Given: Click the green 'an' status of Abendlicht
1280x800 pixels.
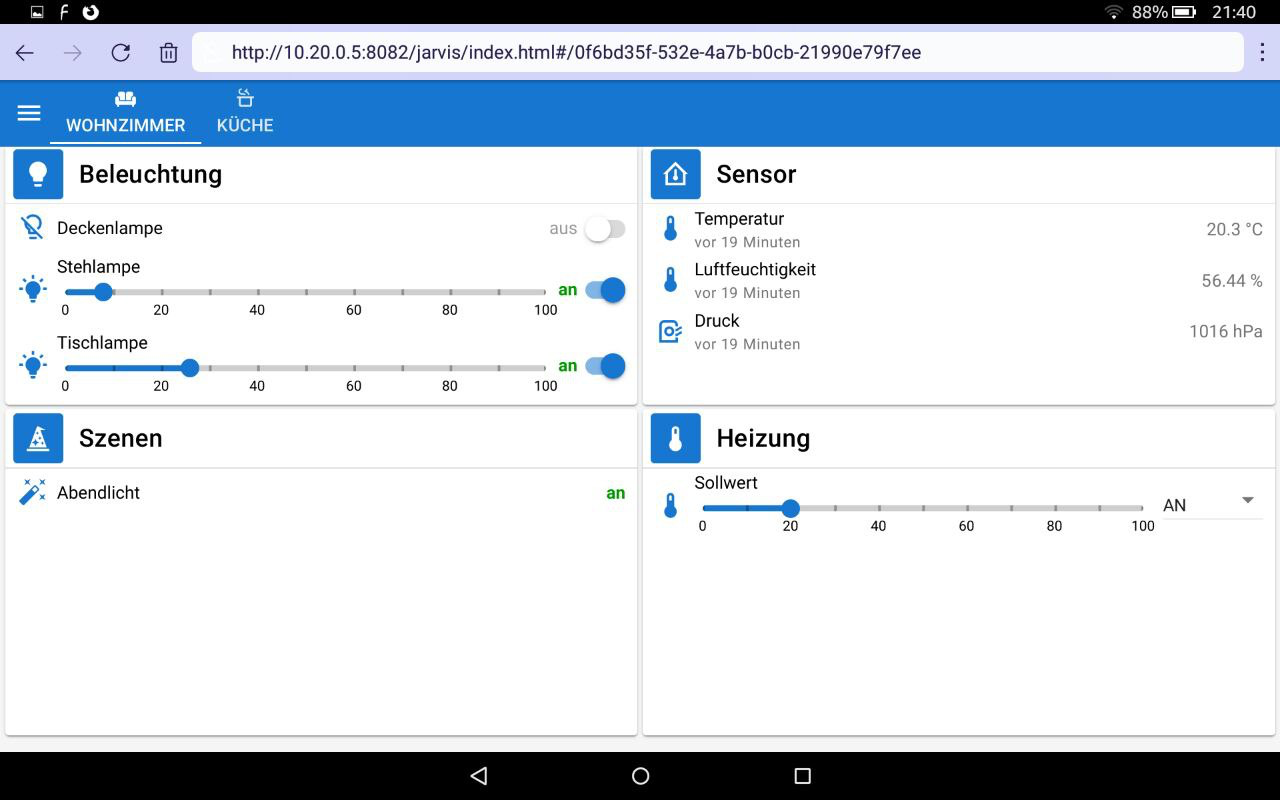Looking at the screenshot, I should [x=615, y=493].
